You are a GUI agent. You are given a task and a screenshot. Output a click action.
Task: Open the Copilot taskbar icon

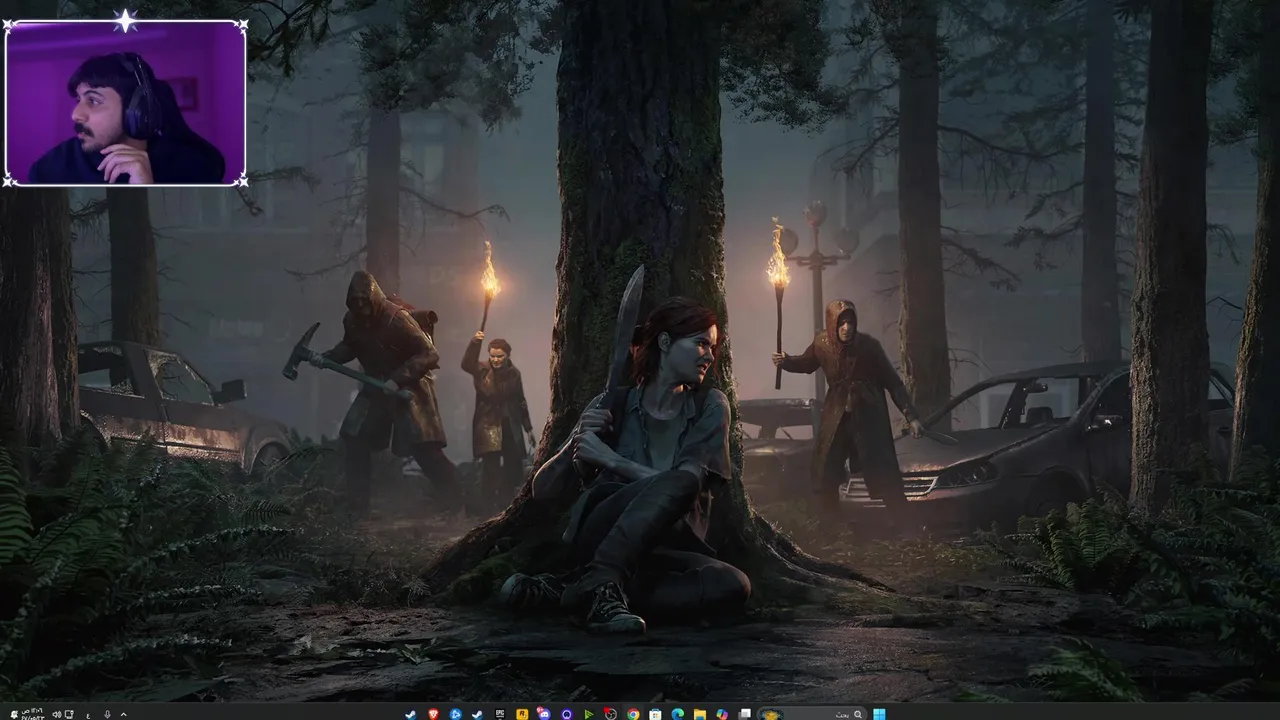722,714
